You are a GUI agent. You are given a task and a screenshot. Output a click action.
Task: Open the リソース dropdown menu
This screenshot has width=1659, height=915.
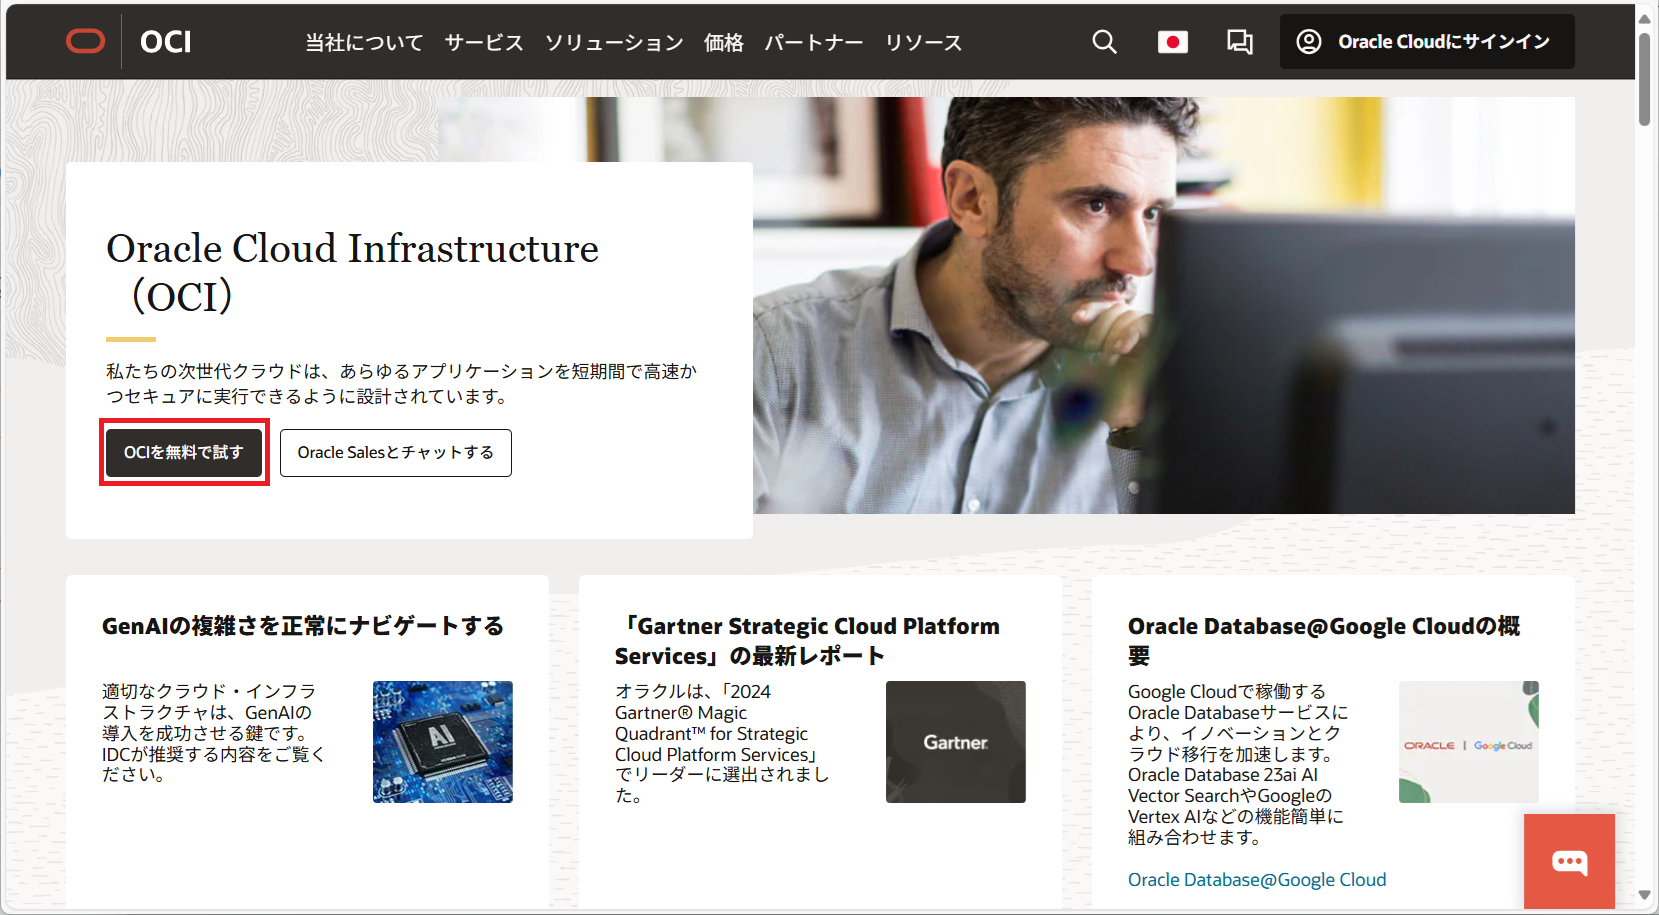pyautogui.click(x=922, y=43)
